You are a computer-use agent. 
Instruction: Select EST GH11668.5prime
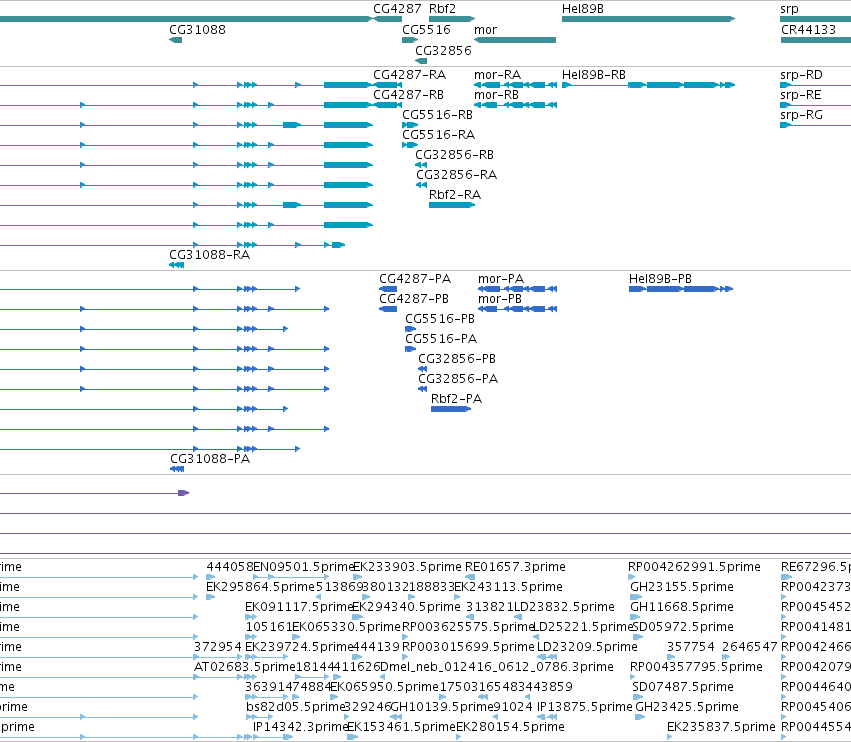tap(682, 606)
